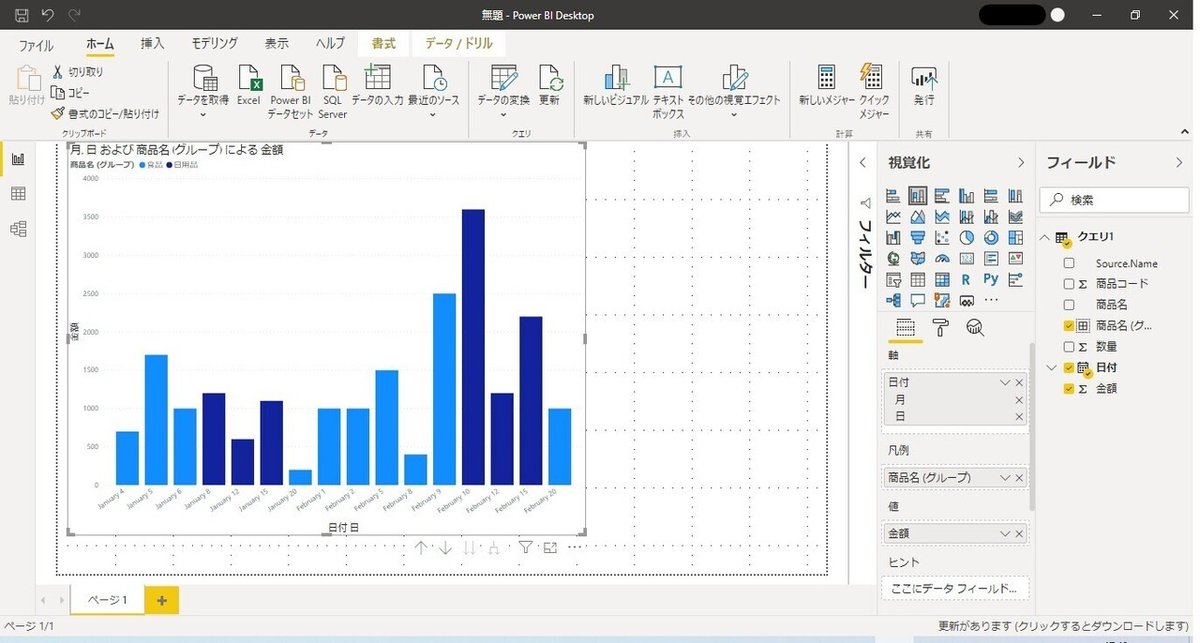Switch to 挿入 ribbon tab
The image size is (1200, 643).
[x=153, y=44]
